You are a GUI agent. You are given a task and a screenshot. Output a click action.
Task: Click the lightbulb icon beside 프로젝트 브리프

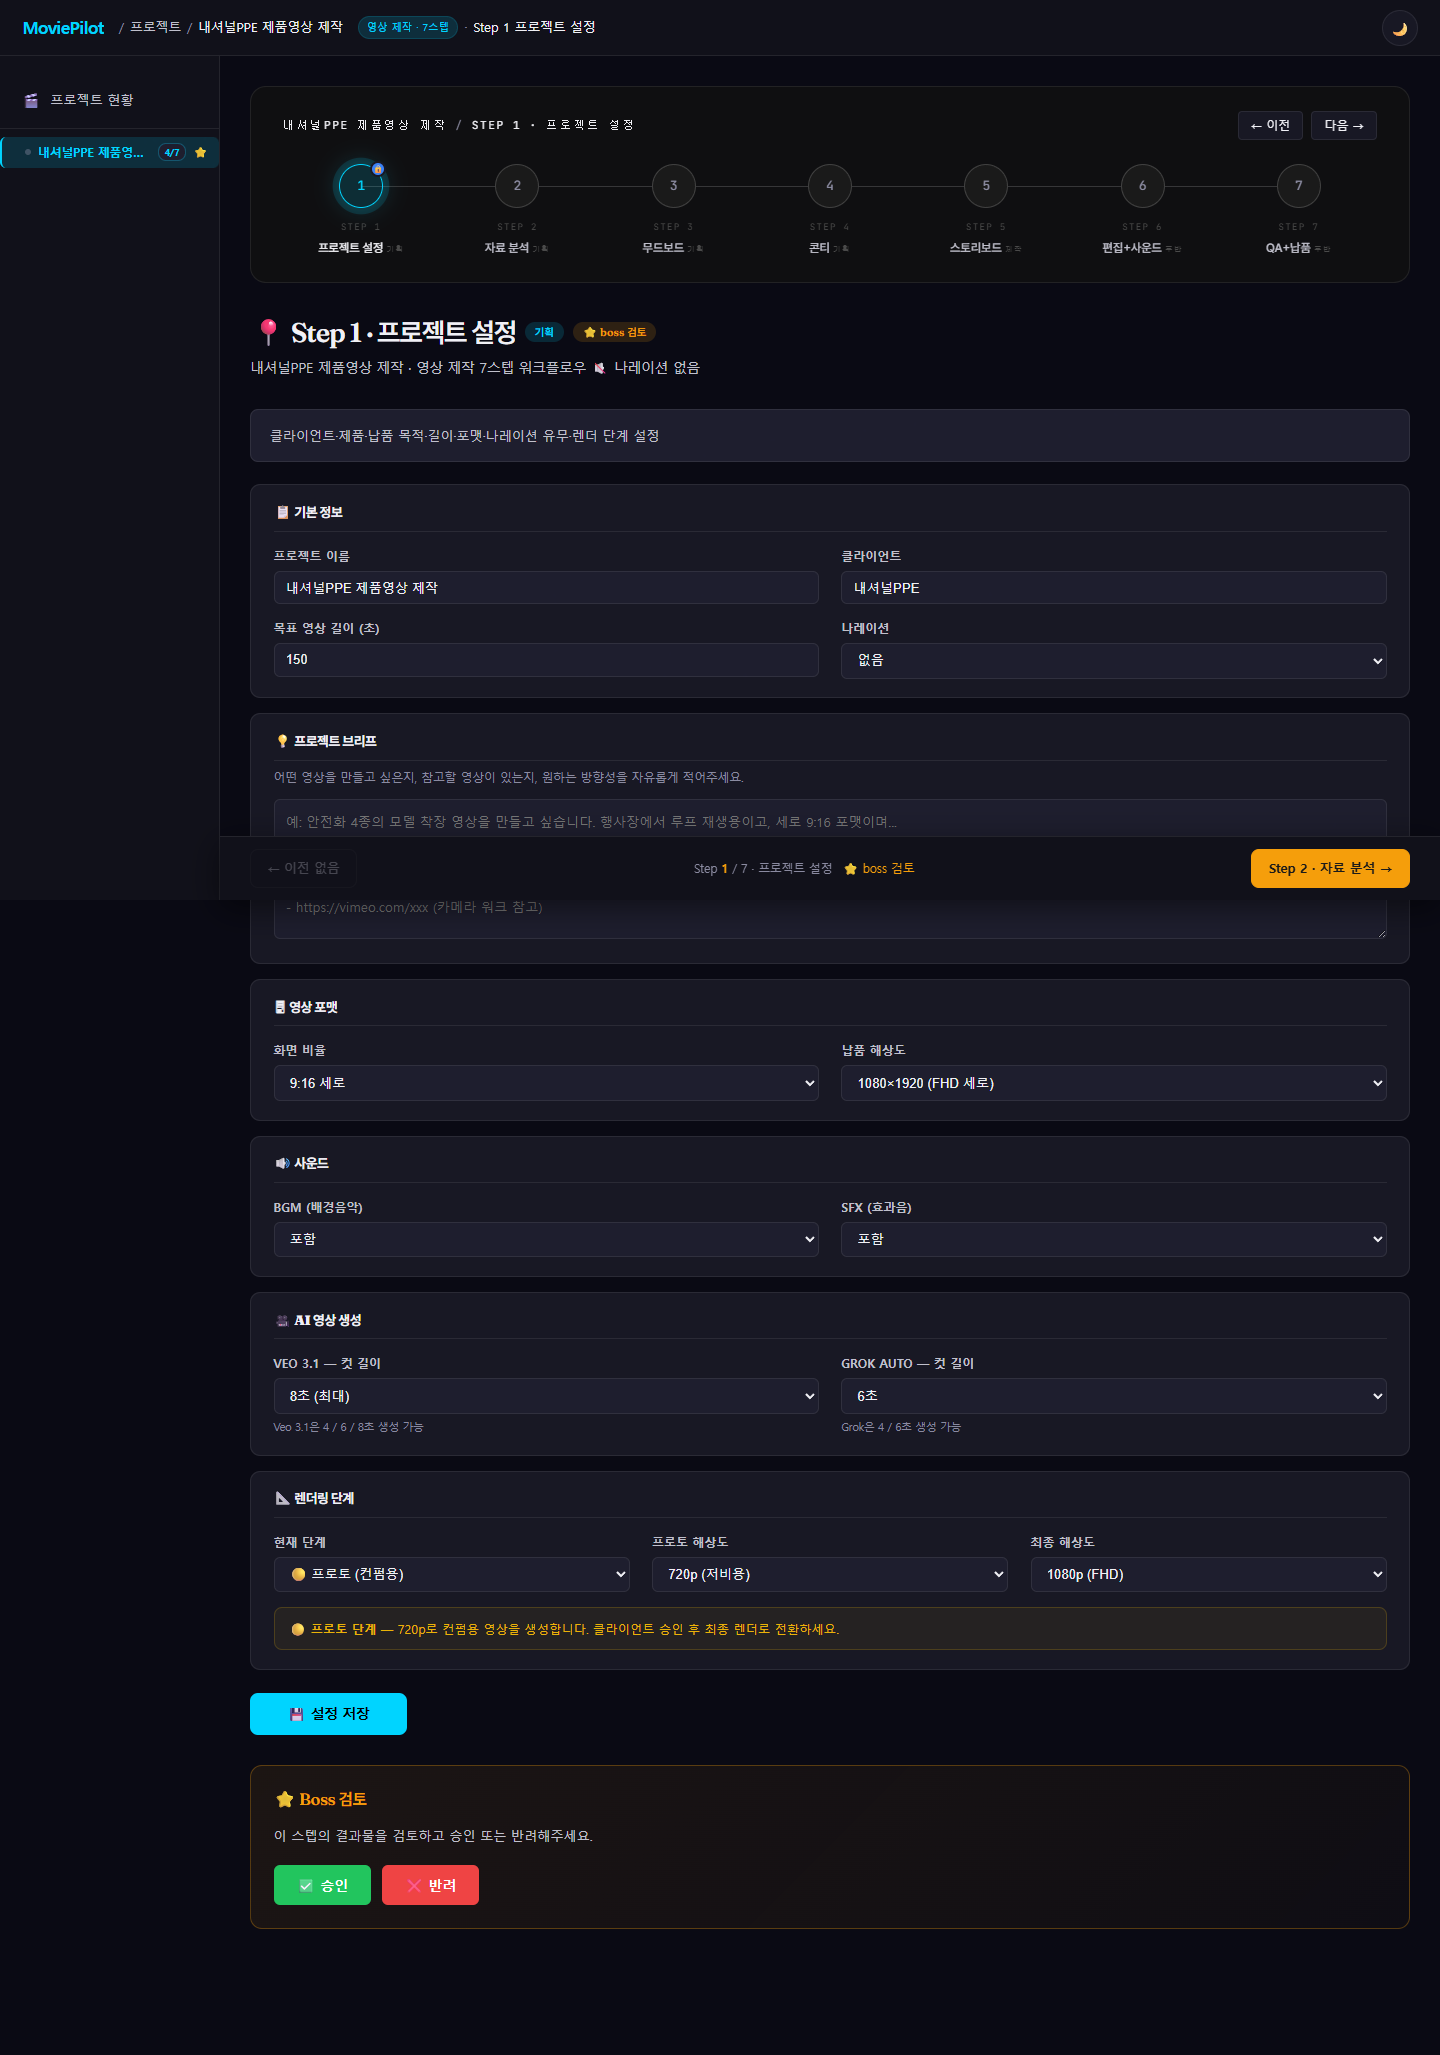[x=282, y=741]
